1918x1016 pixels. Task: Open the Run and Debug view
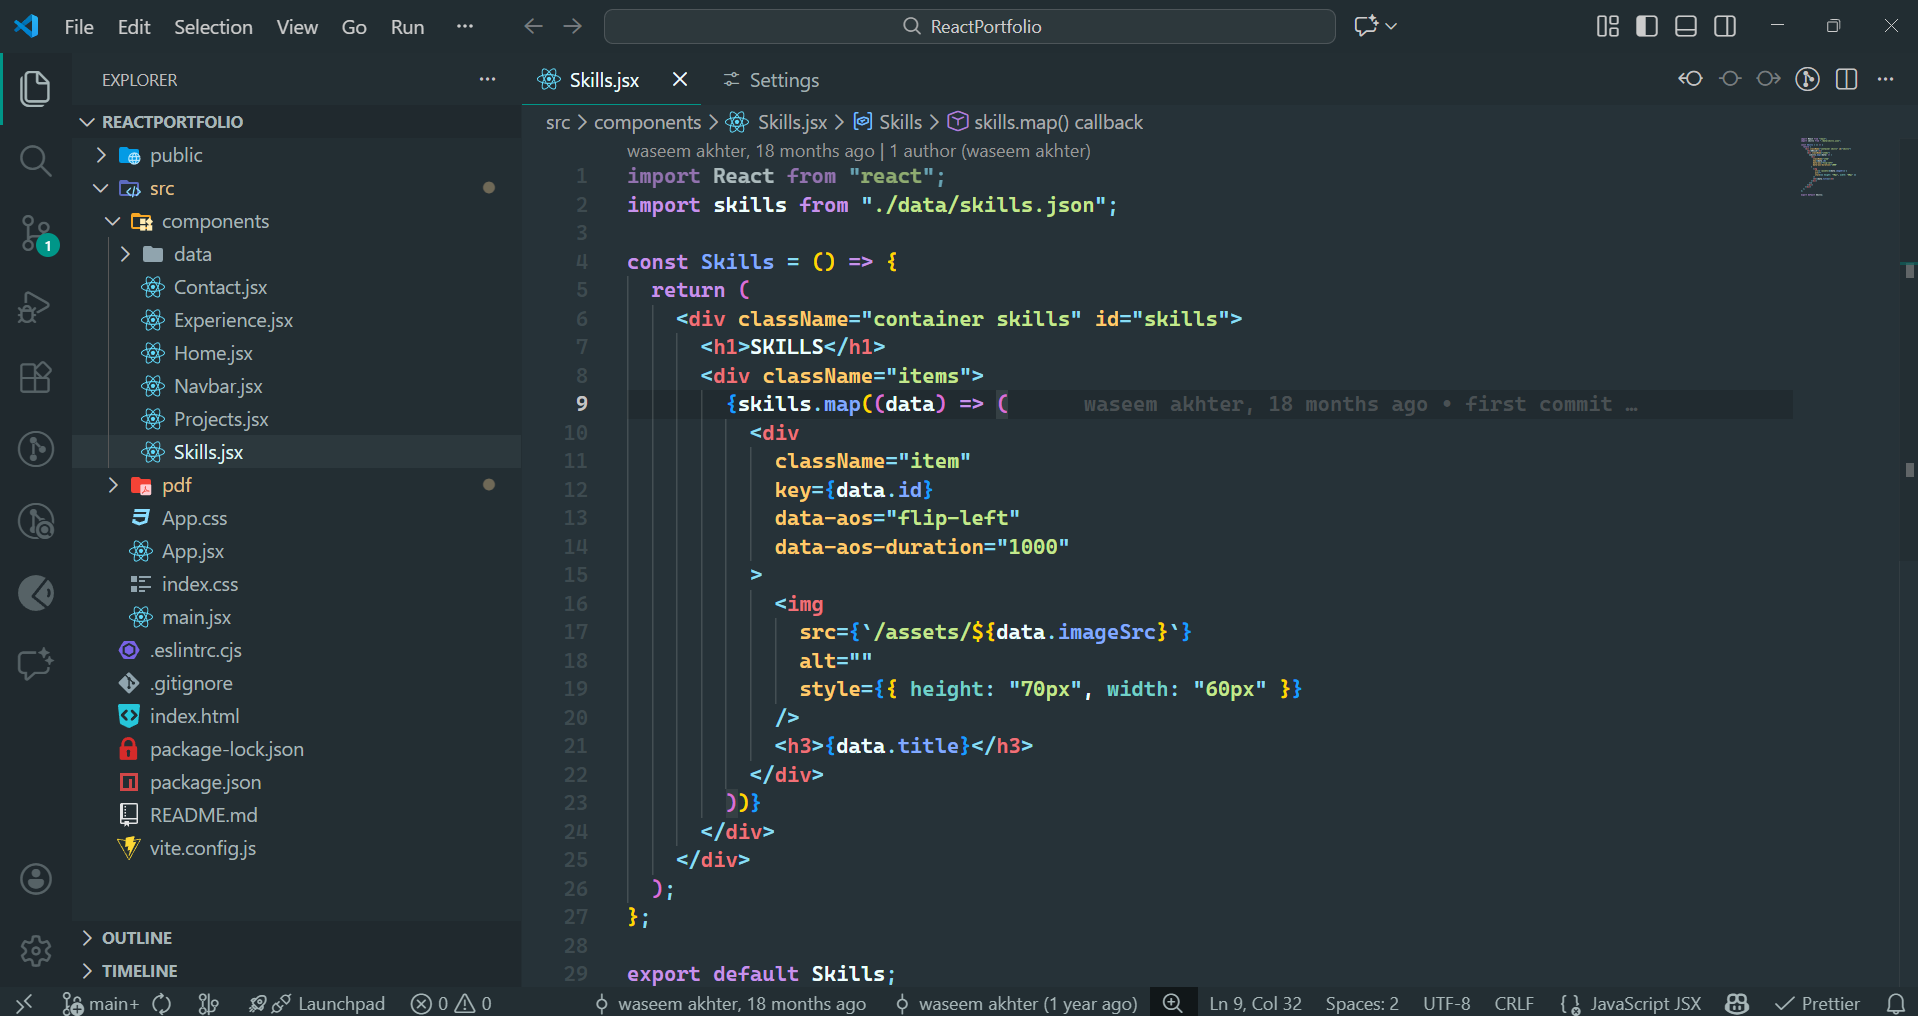(x=35, y=306)
